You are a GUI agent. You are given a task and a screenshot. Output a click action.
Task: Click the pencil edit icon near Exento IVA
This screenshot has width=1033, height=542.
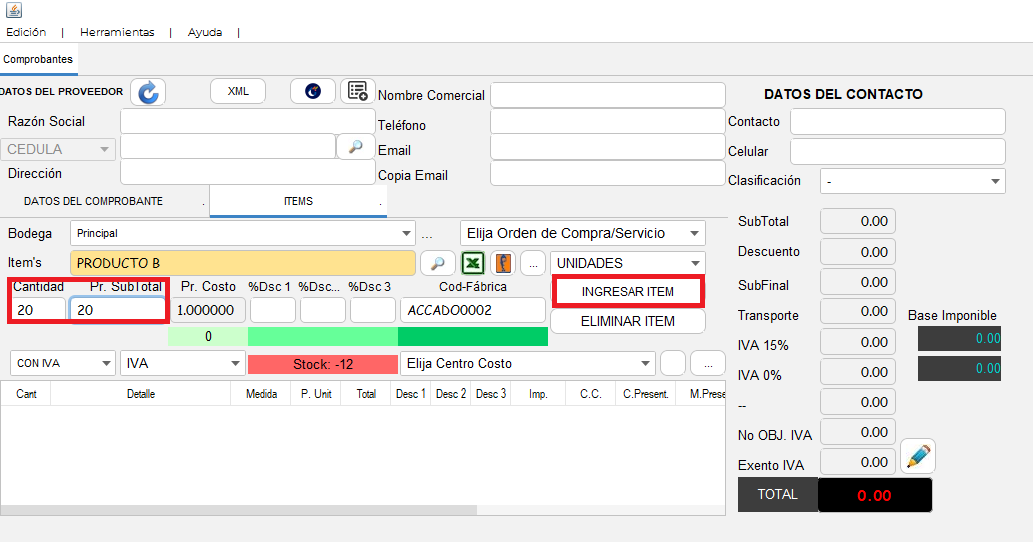point(918,456)
